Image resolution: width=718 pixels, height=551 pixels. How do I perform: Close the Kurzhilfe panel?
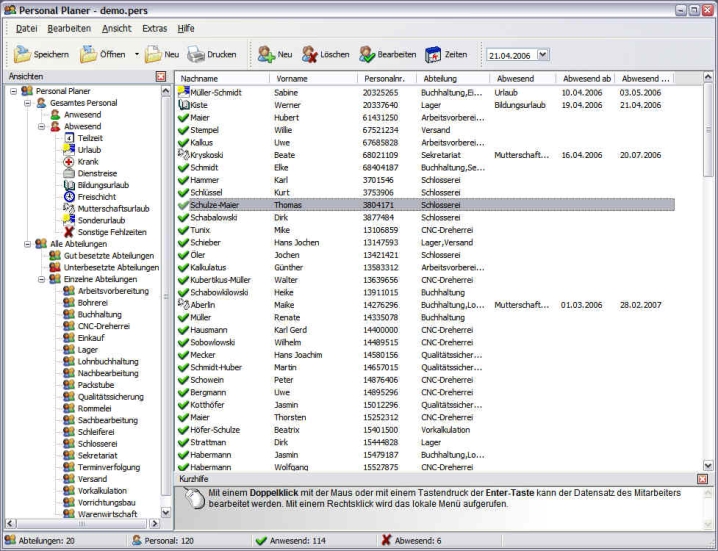(x=702, y=479)
